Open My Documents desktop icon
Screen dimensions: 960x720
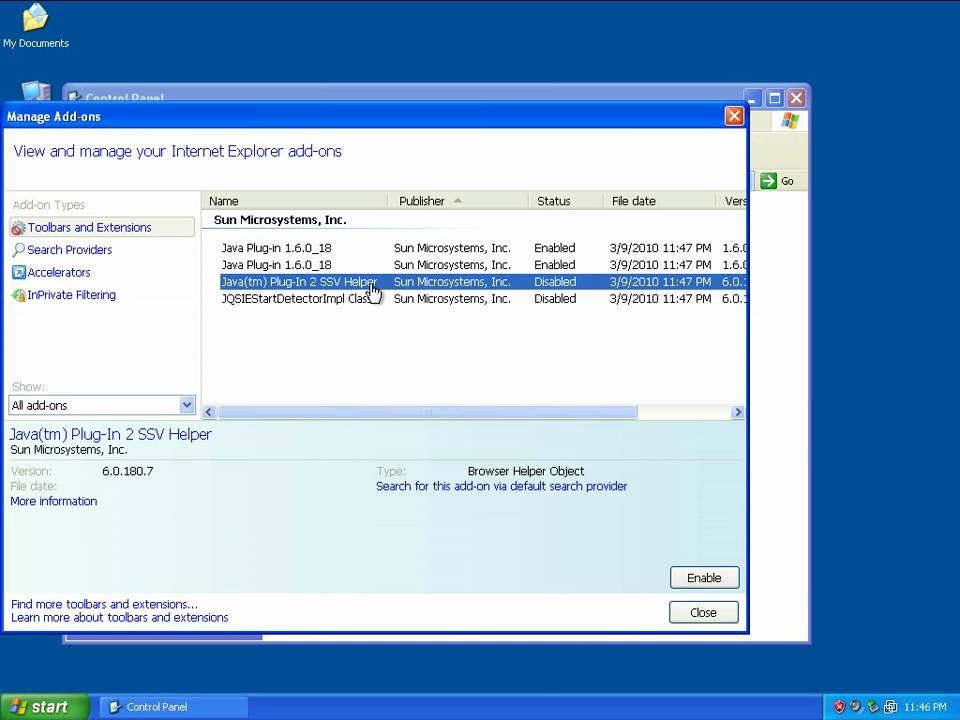pos(36,26)
